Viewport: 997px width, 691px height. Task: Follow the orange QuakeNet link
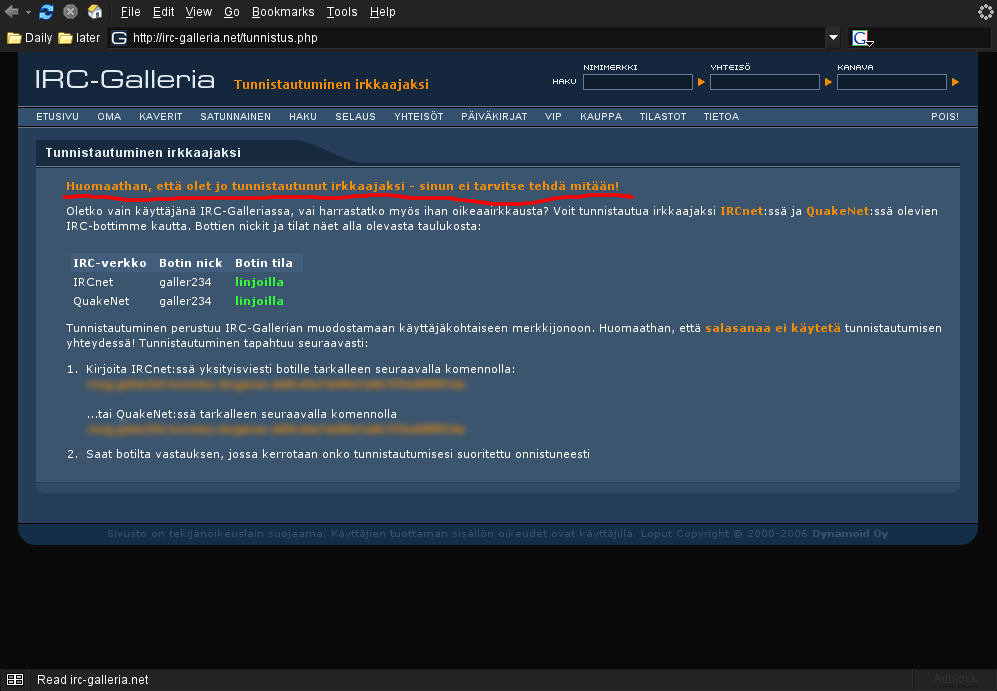837,211
